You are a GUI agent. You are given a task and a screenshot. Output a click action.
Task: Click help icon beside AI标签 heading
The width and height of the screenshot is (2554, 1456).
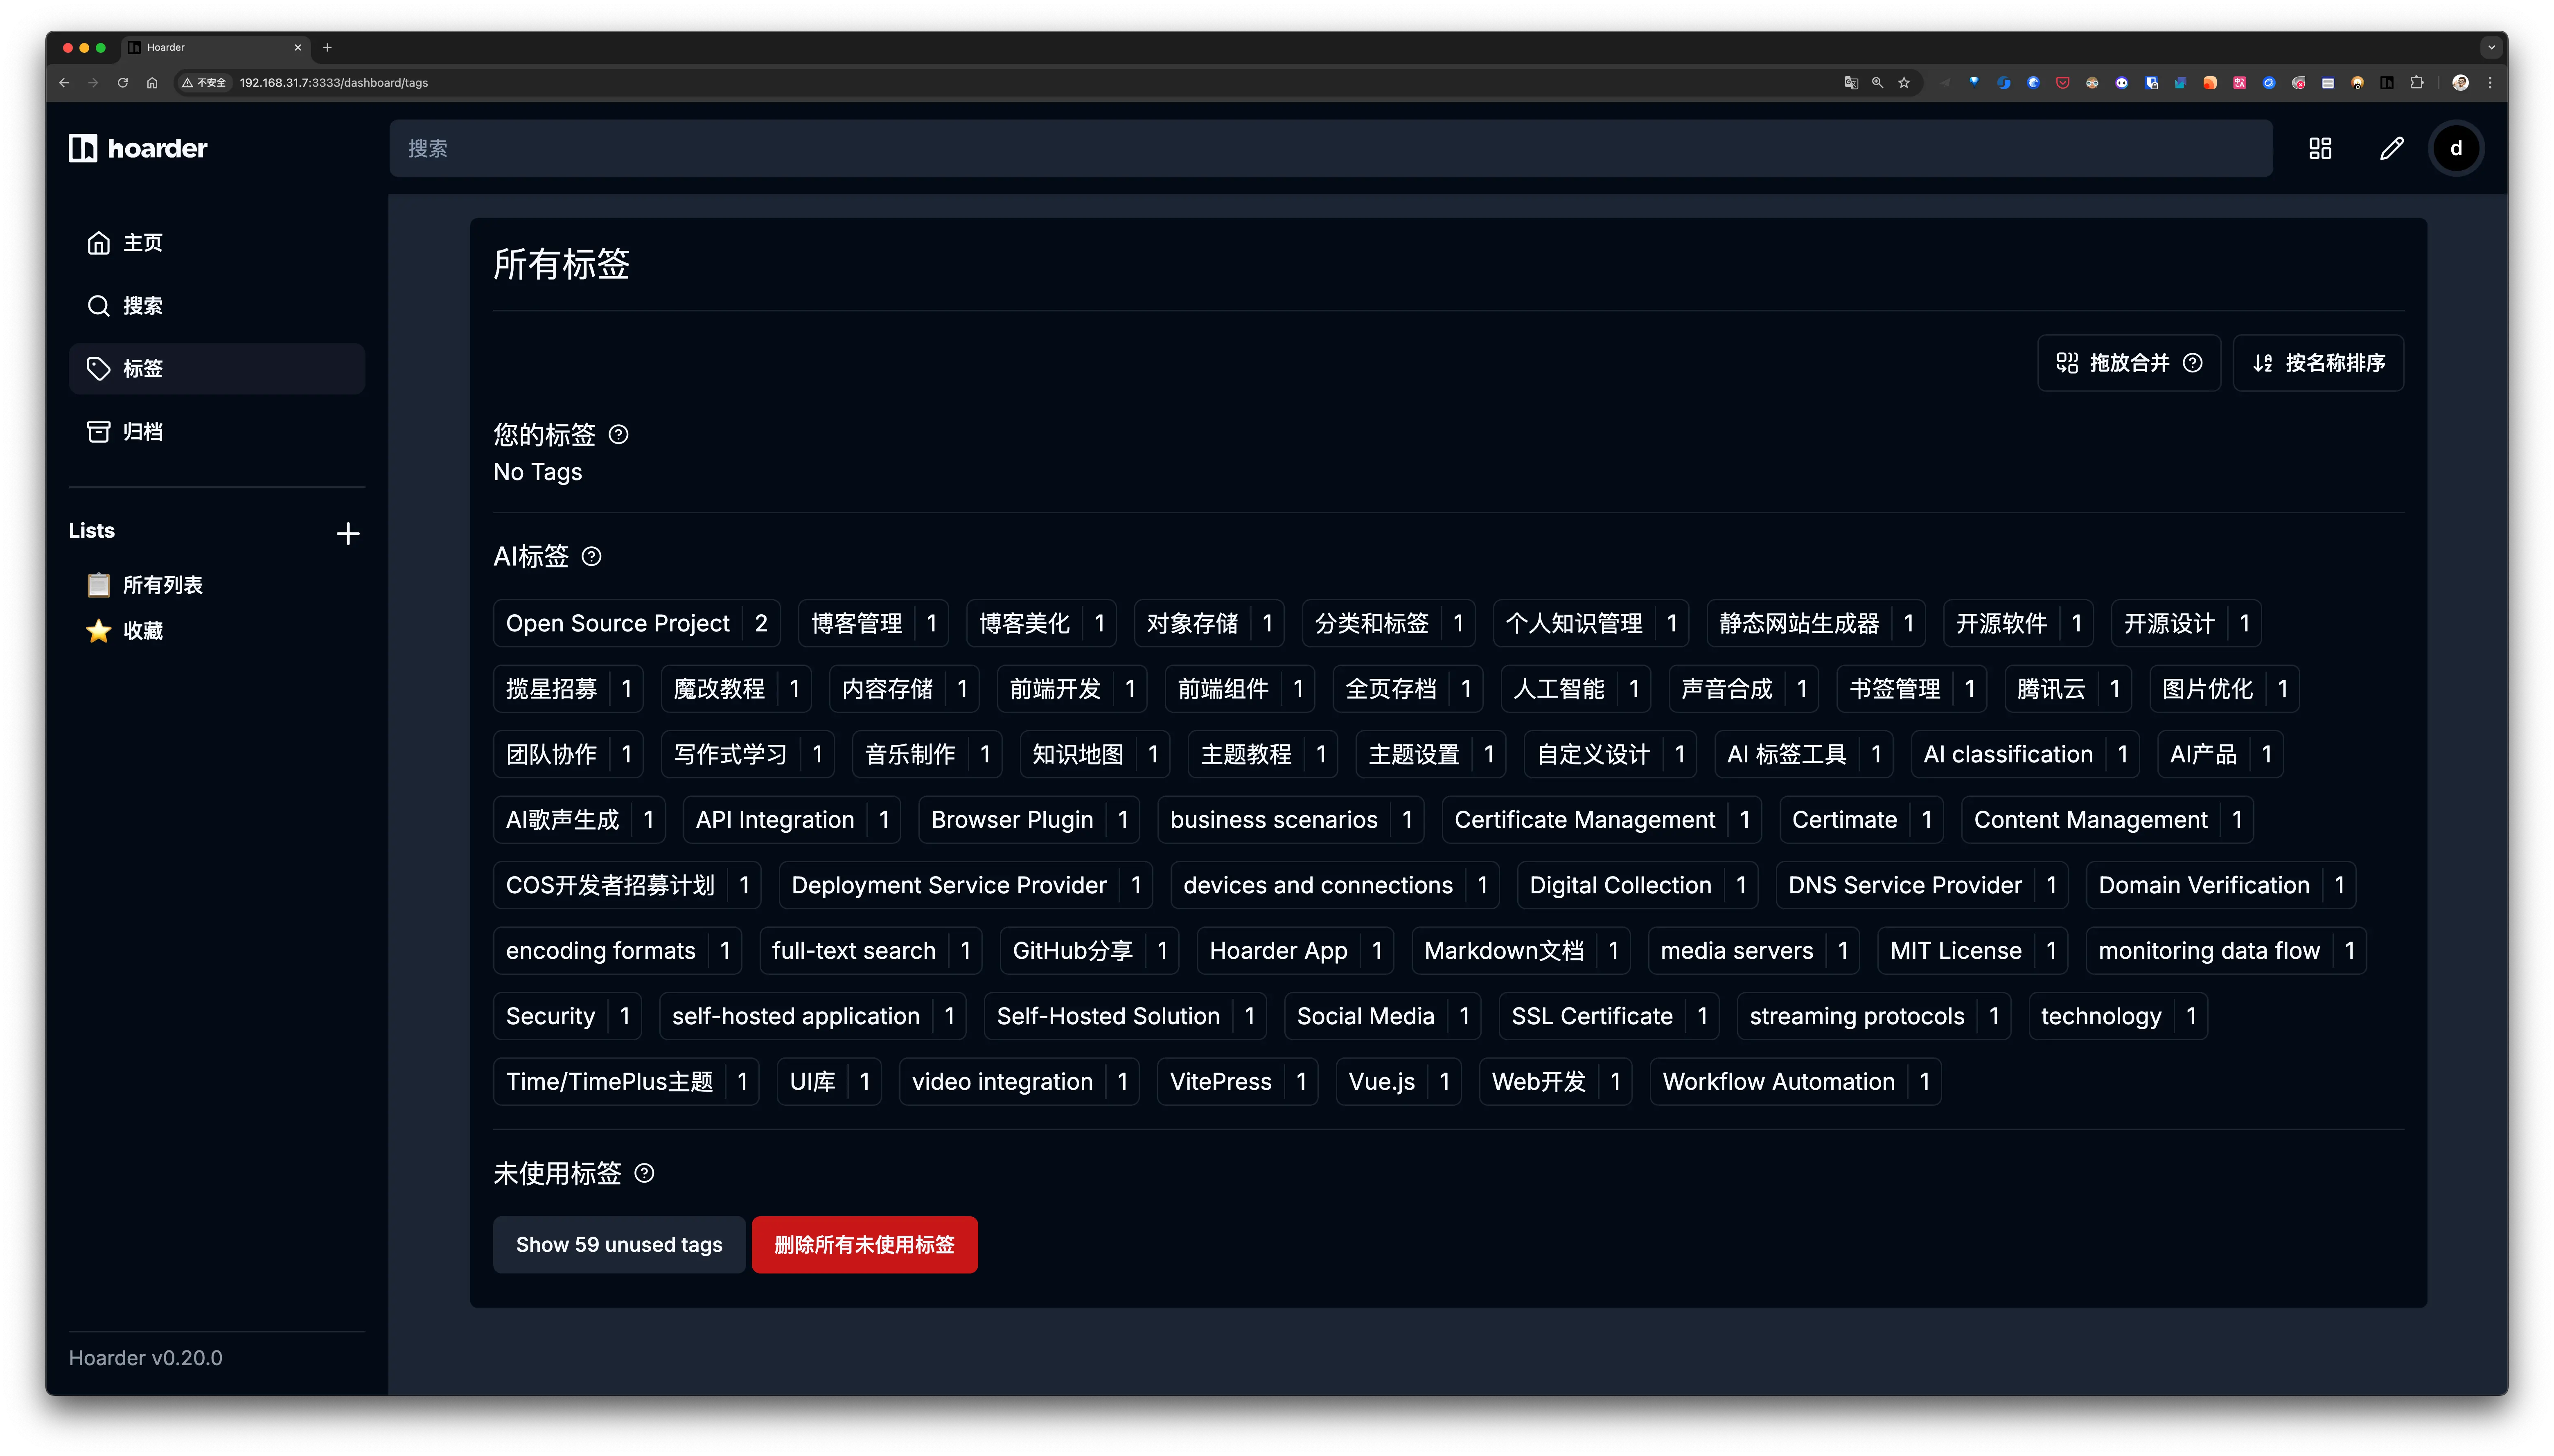pos(592,557)
